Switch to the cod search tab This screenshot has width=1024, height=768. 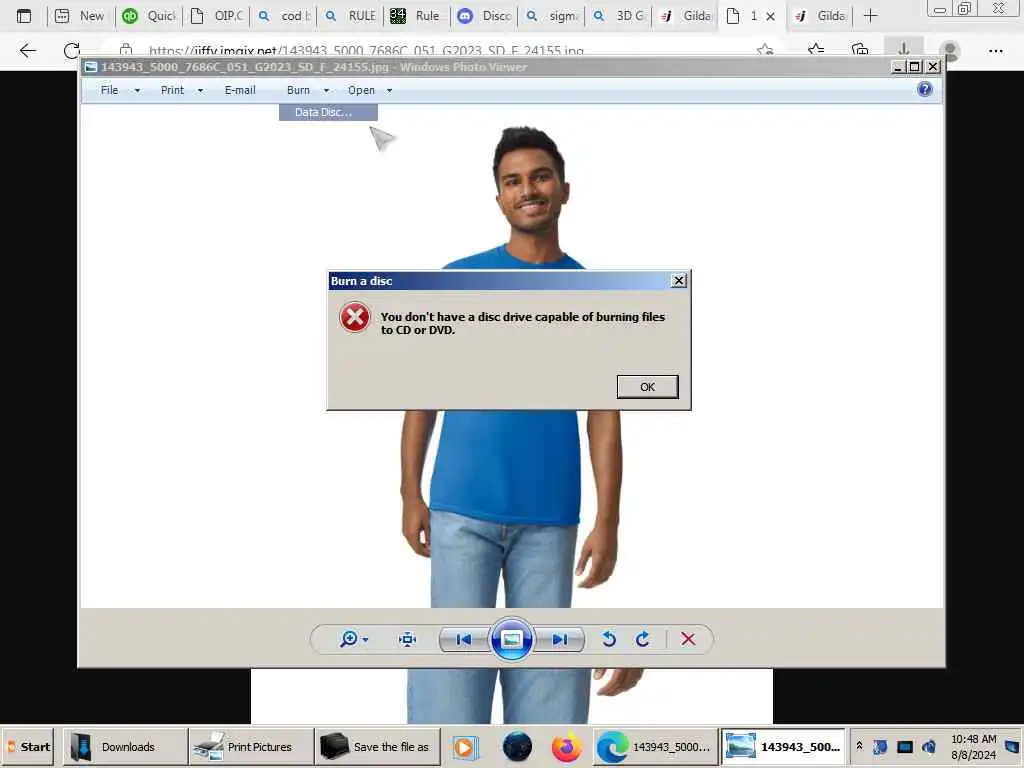(x=283, y=16)
